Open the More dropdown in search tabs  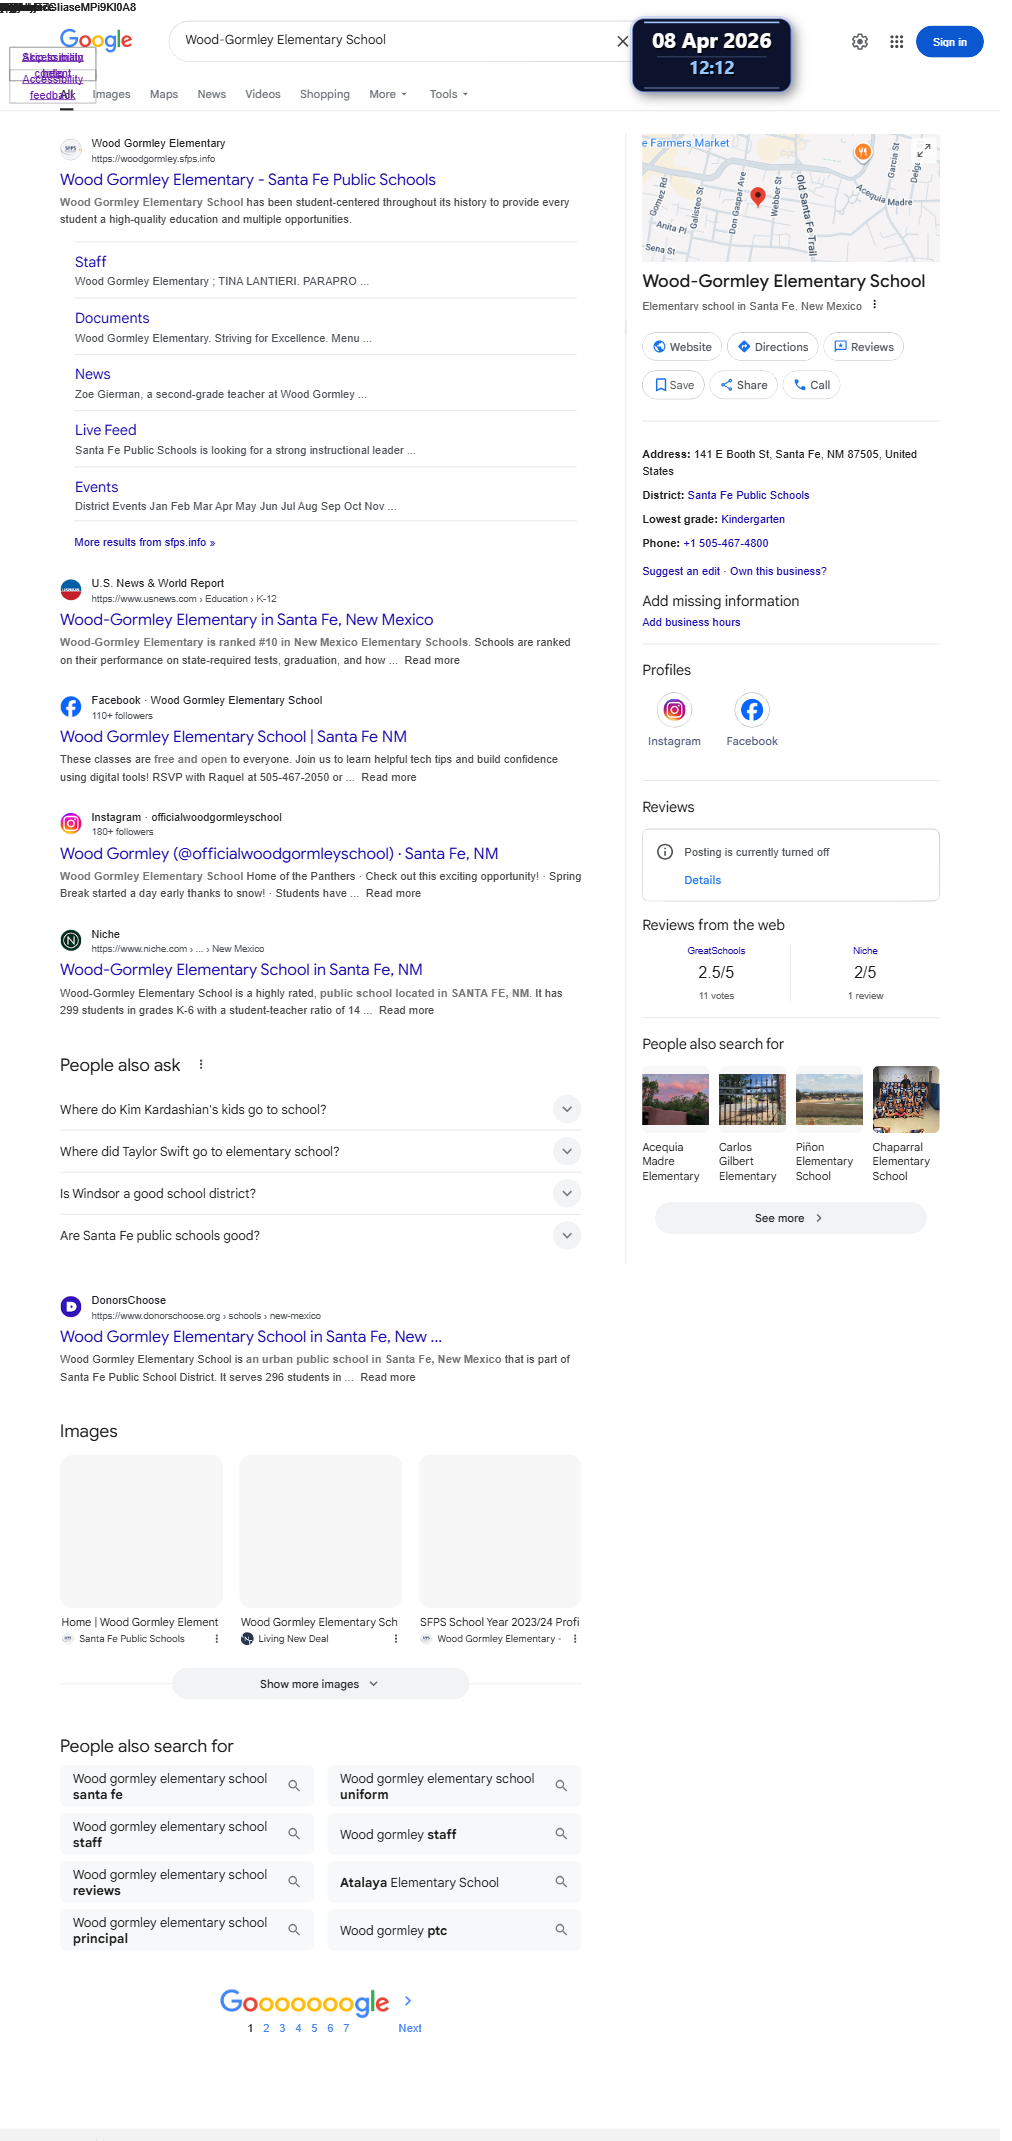(388, 94)
